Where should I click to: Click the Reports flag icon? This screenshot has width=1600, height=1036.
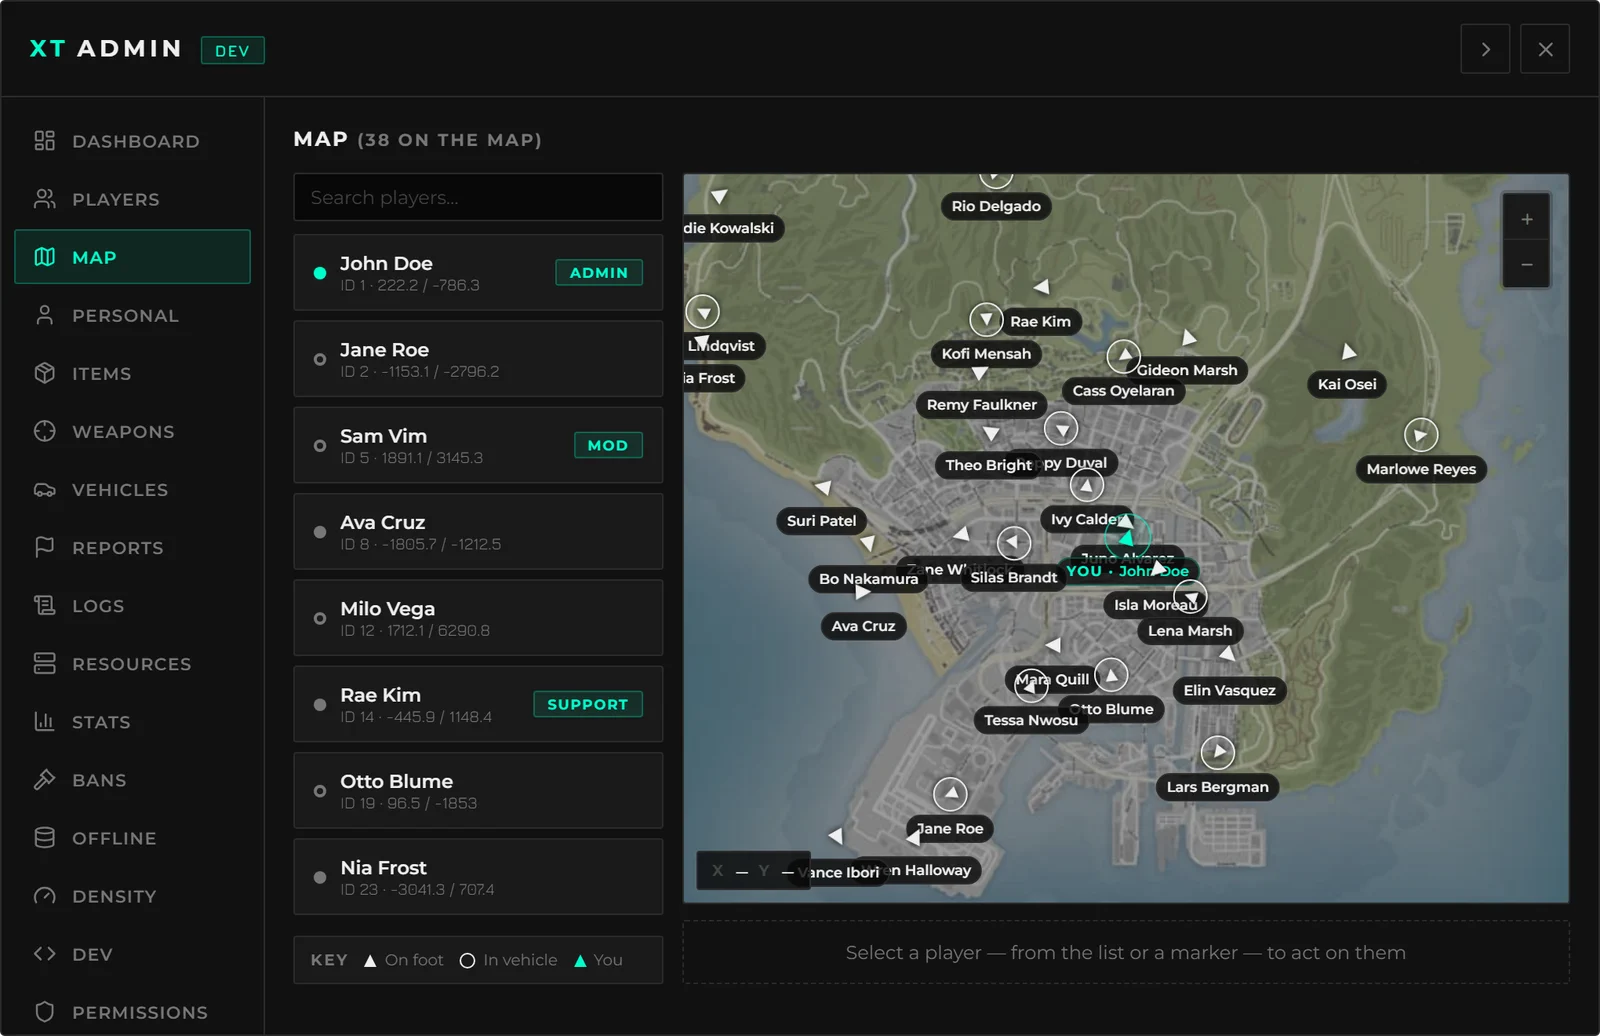point(44,547)
